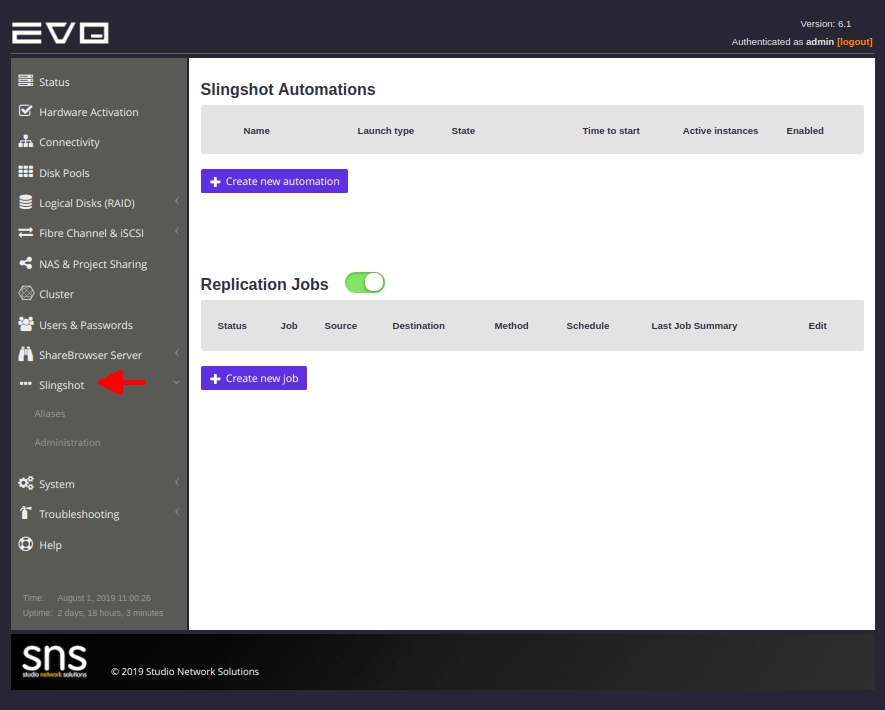Expand Logical Disks (RAID) chevron
Viewport: 885px width, 710px height.
tap(177, 201)
